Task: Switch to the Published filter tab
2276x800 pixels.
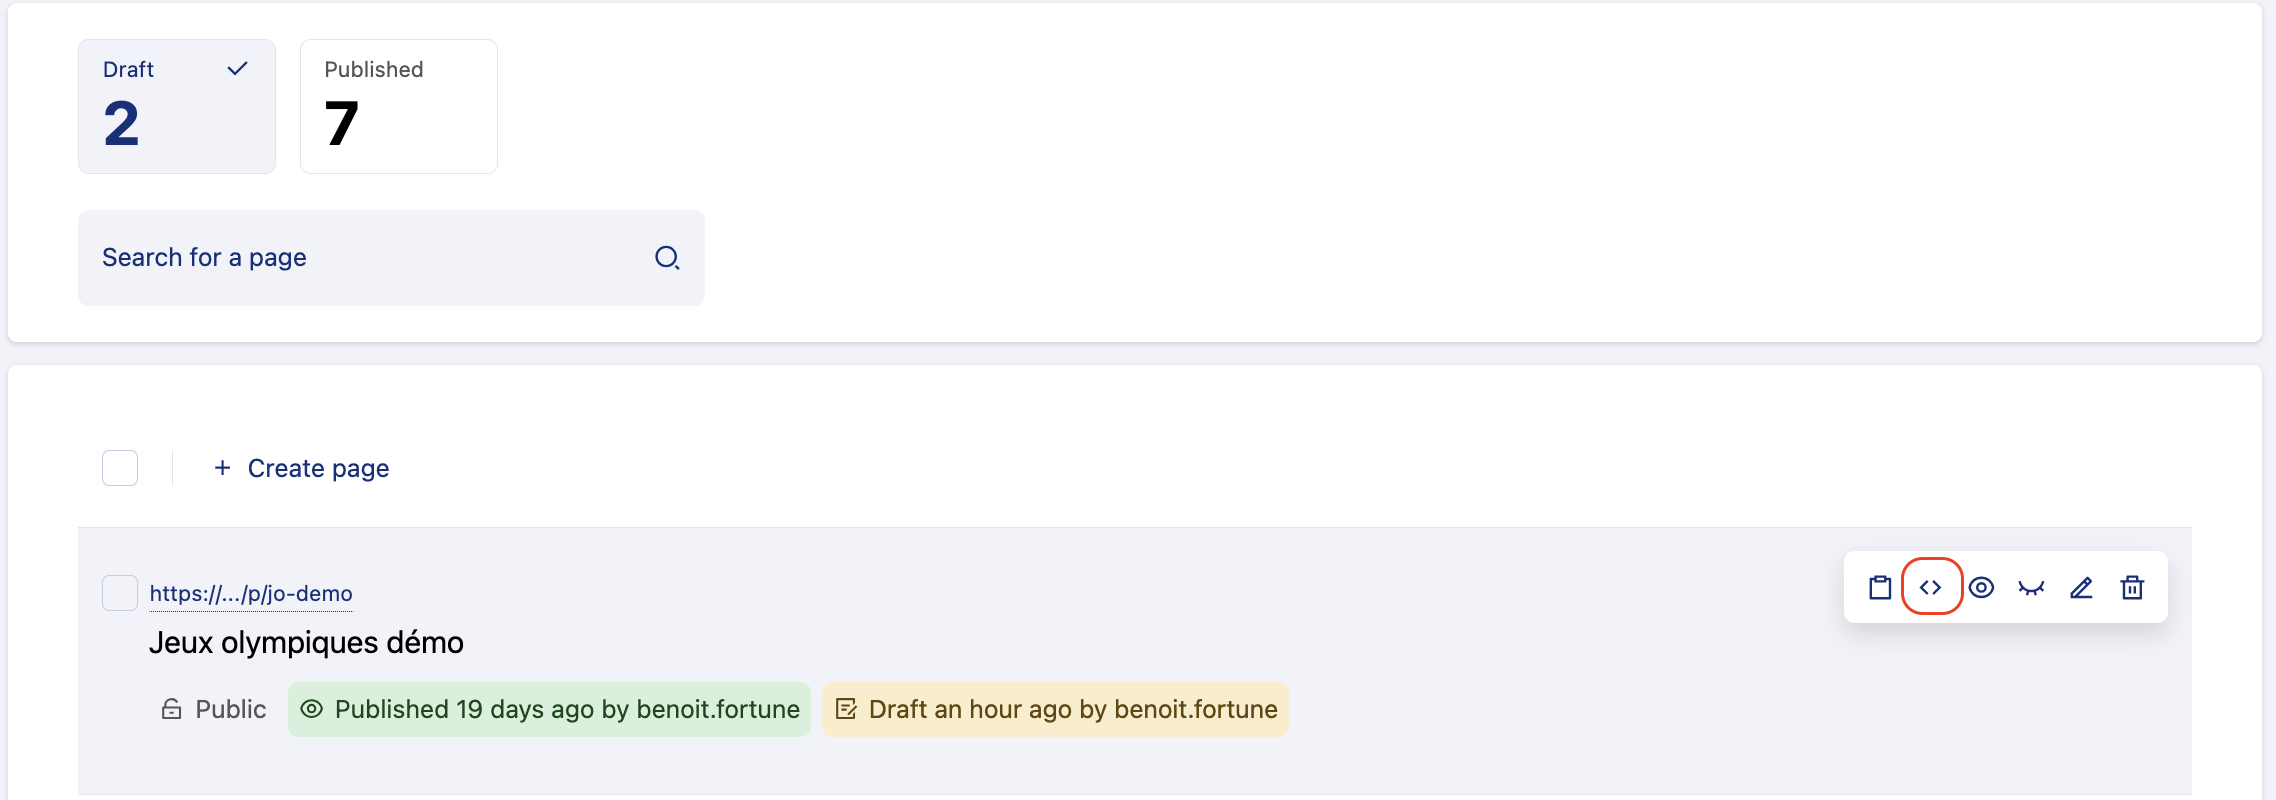Action: tap(398, 106)
